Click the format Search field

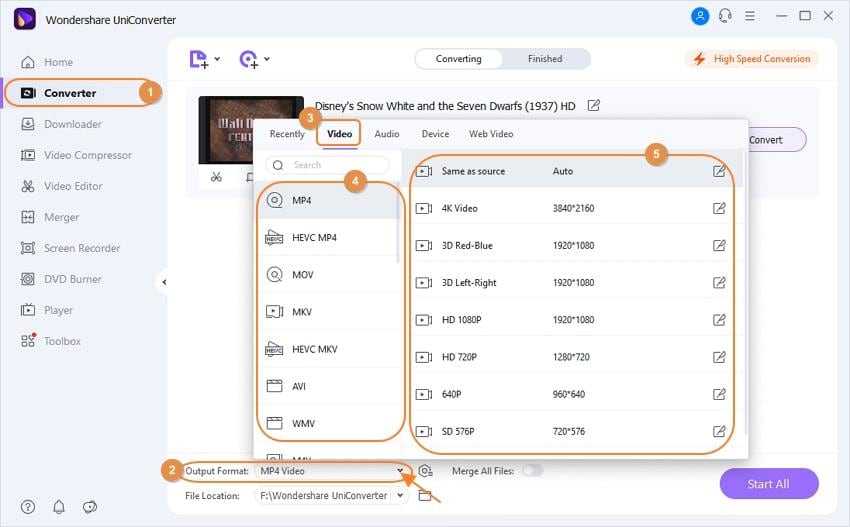(x=330, y=165)
